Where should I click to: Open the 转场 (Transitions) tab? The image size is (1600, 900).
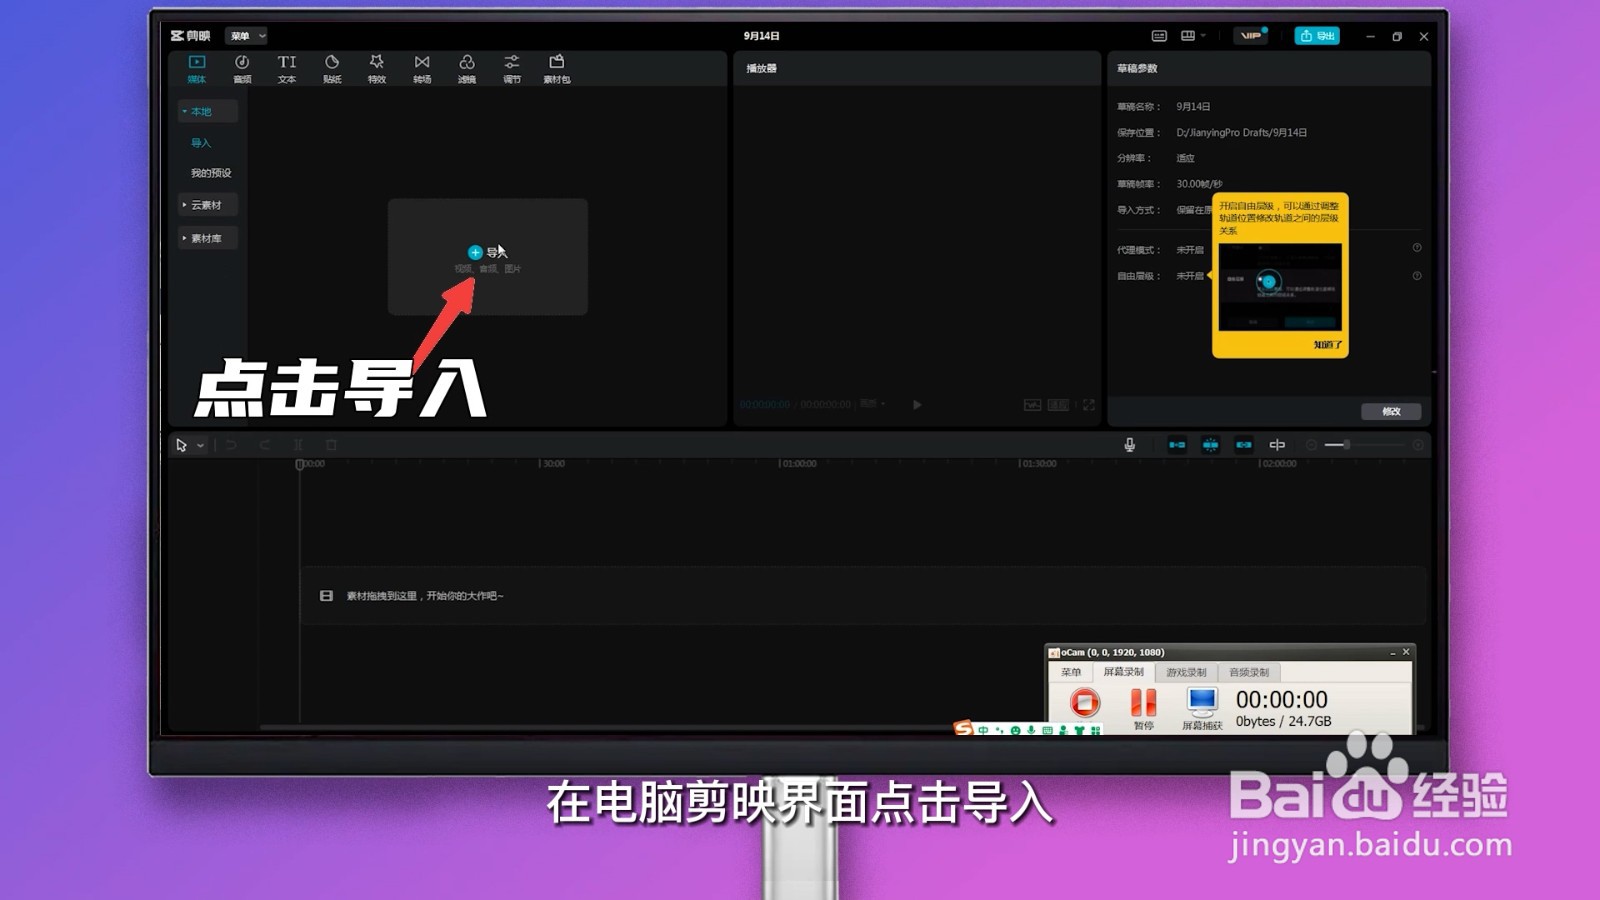pyautogui.click(x=422, y=68)
